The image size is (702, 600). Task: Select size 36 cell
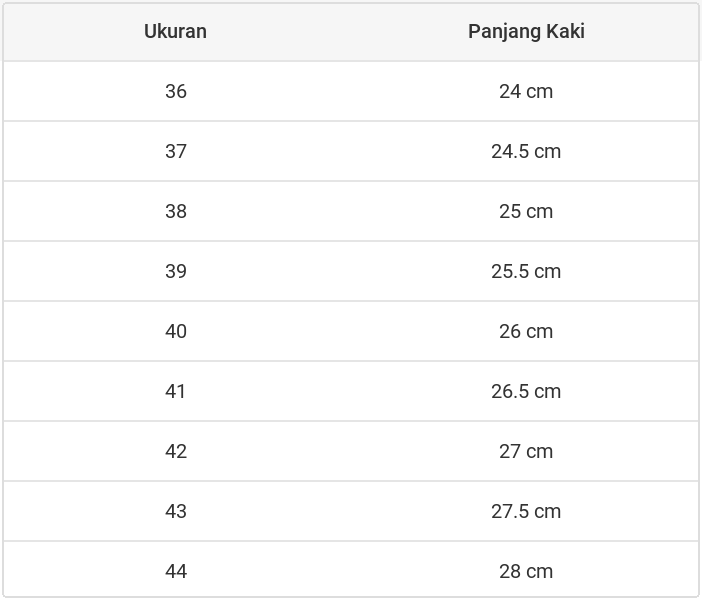tap(176, 91)
